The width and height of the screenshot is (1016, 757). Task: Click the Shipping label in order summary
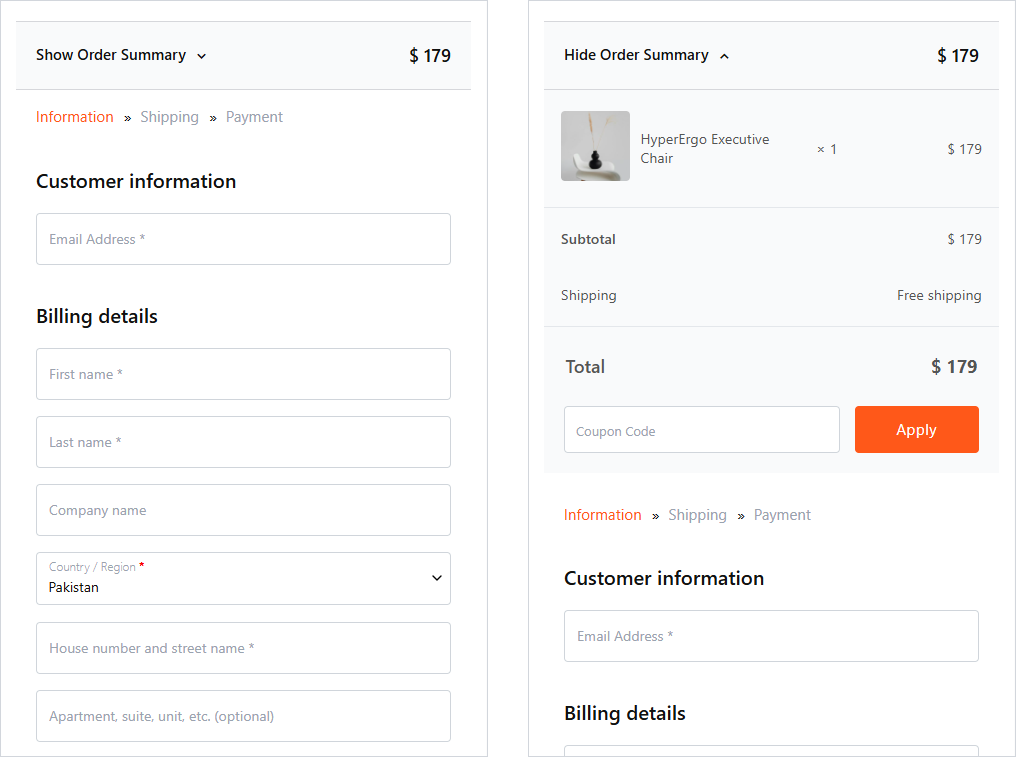pos(588,296)
